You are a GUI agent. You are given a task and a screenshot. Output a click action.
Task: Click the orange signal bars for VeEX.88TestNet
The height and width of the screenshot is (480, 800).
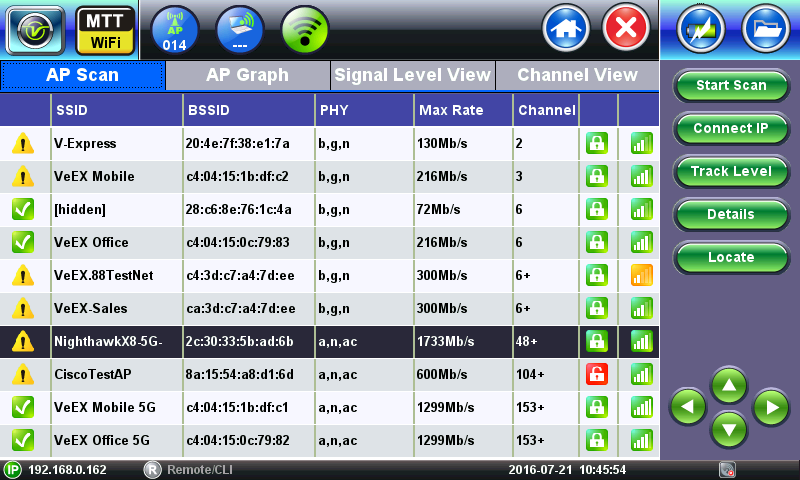click(x=641, y=275)
